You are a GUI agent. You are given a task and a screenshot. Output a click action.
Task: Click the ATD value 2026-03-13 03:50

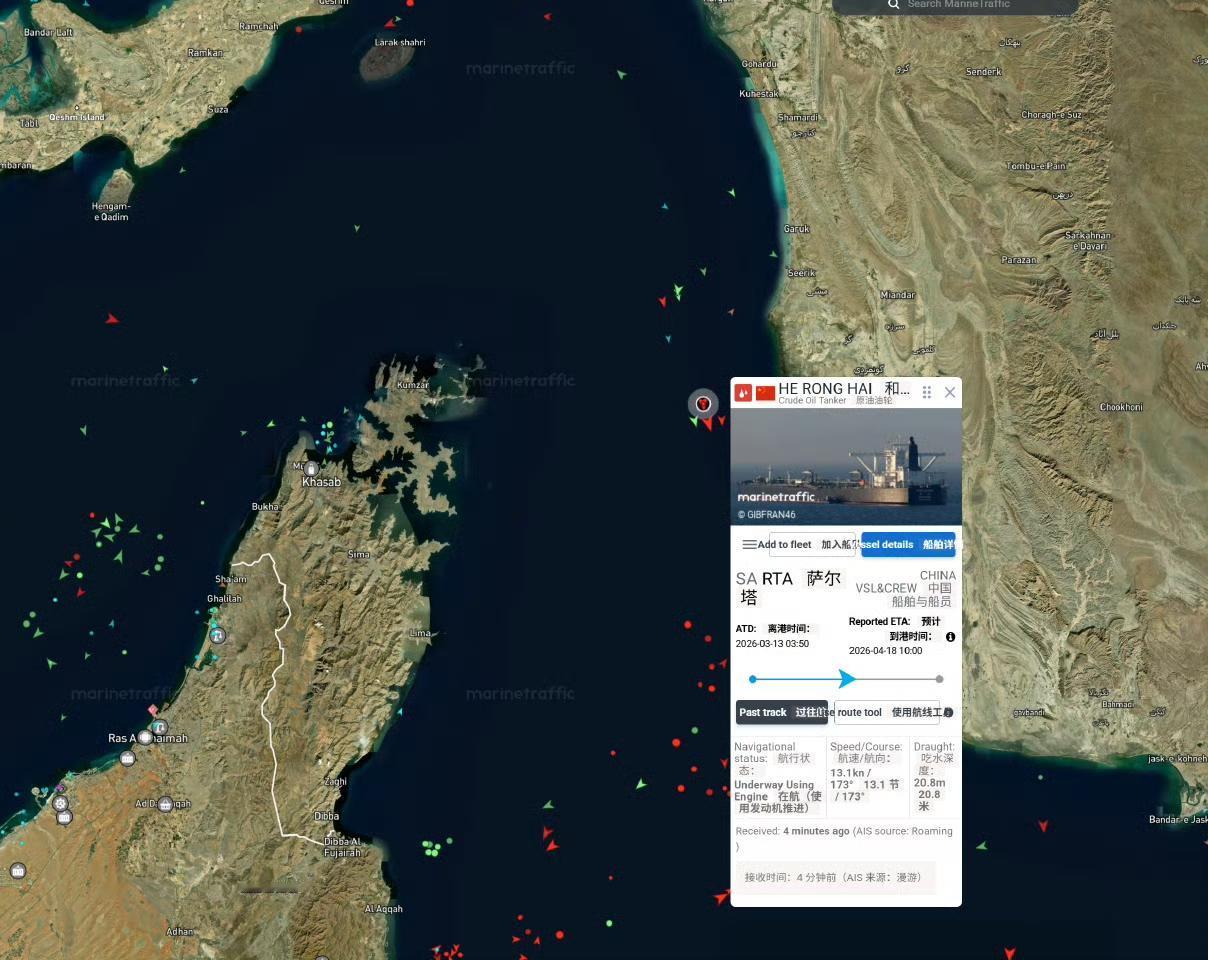click(x=772, y=644)
